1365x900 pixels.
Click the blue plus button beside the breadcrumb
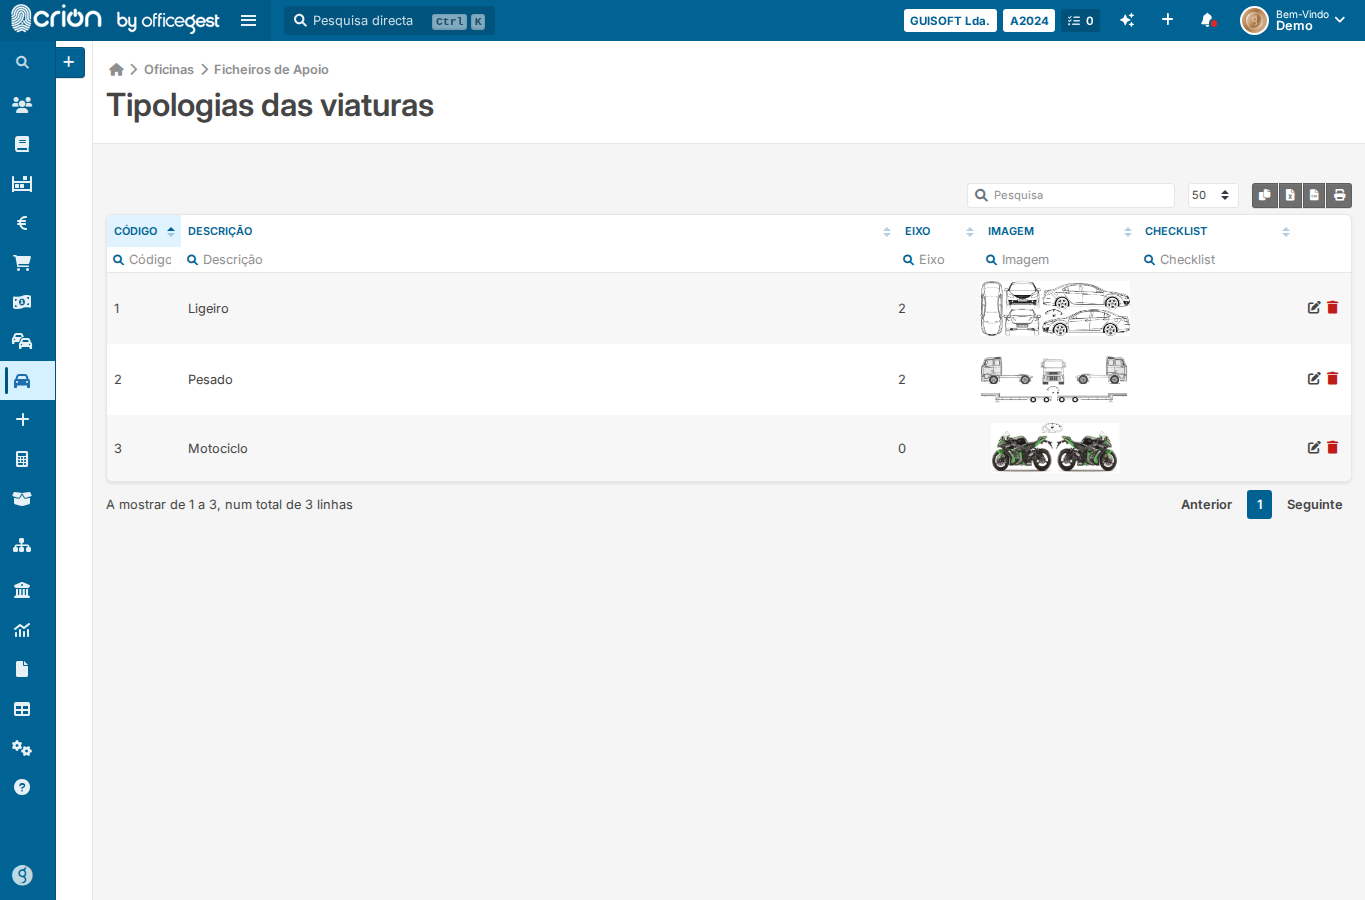coord(69,62)
